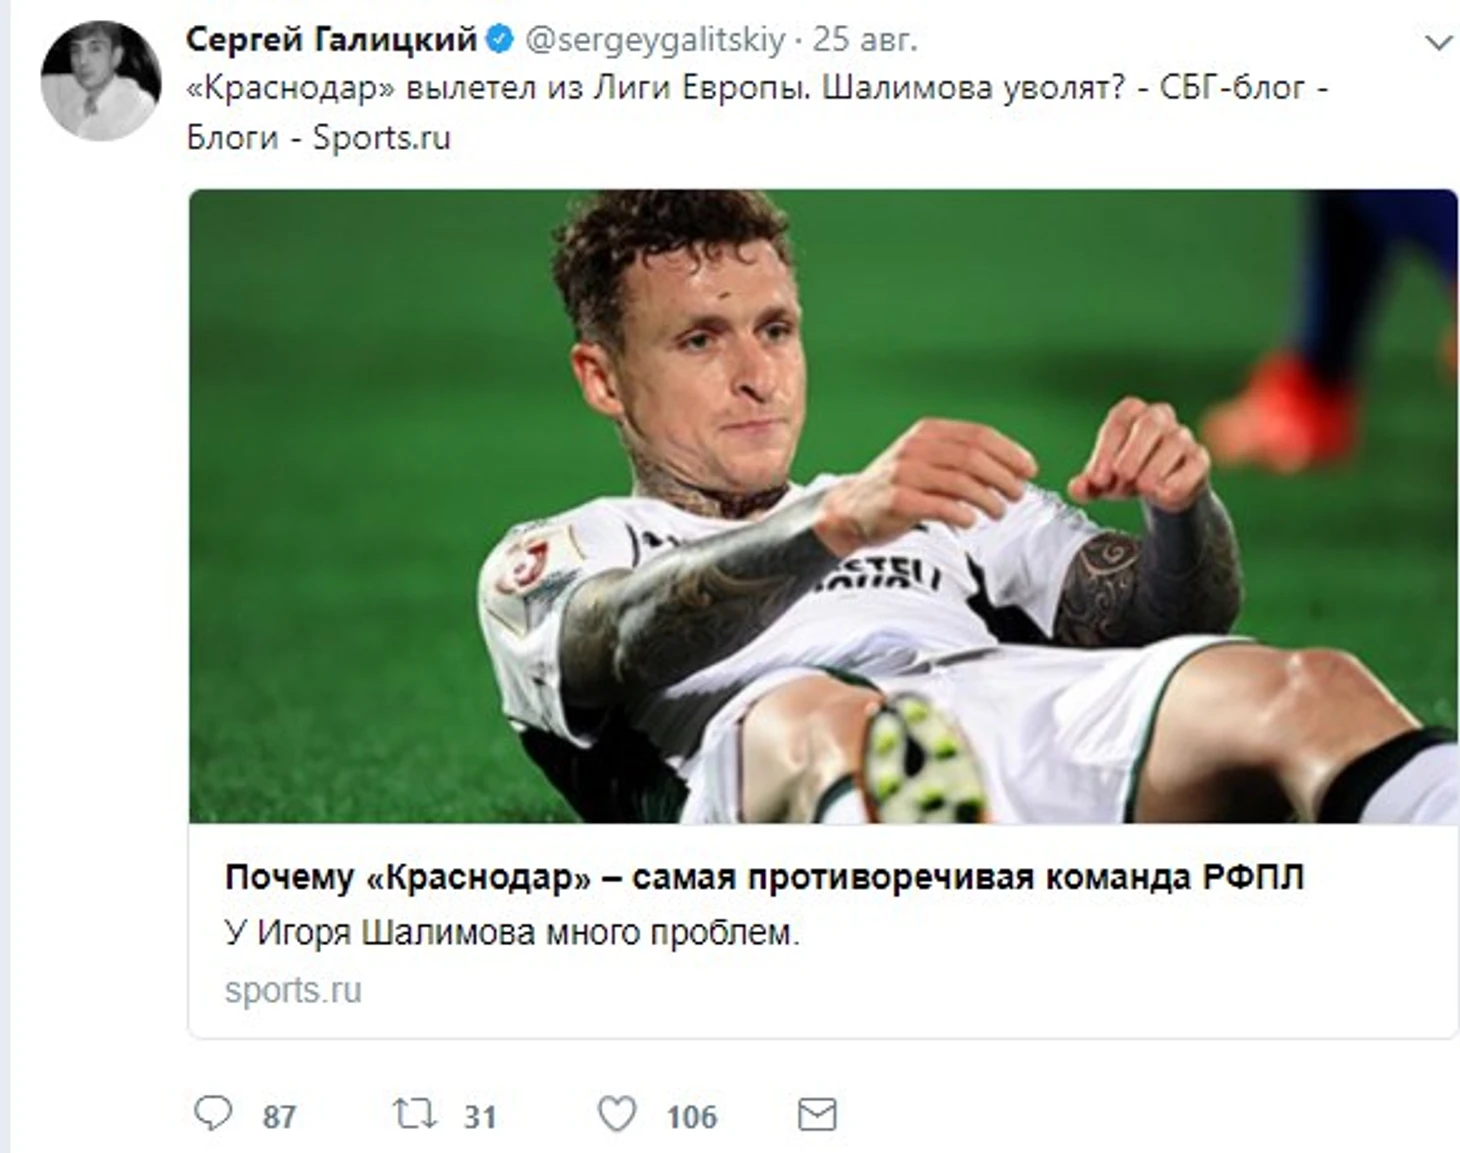Send tweet via envelope message icon

pos(817,1114)
